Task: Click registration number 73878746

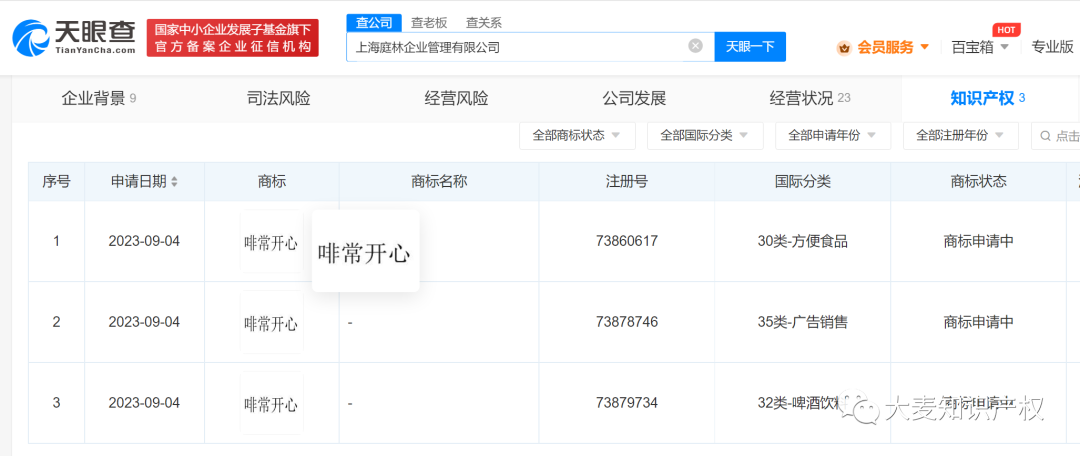Action: [x=627, y=322]
